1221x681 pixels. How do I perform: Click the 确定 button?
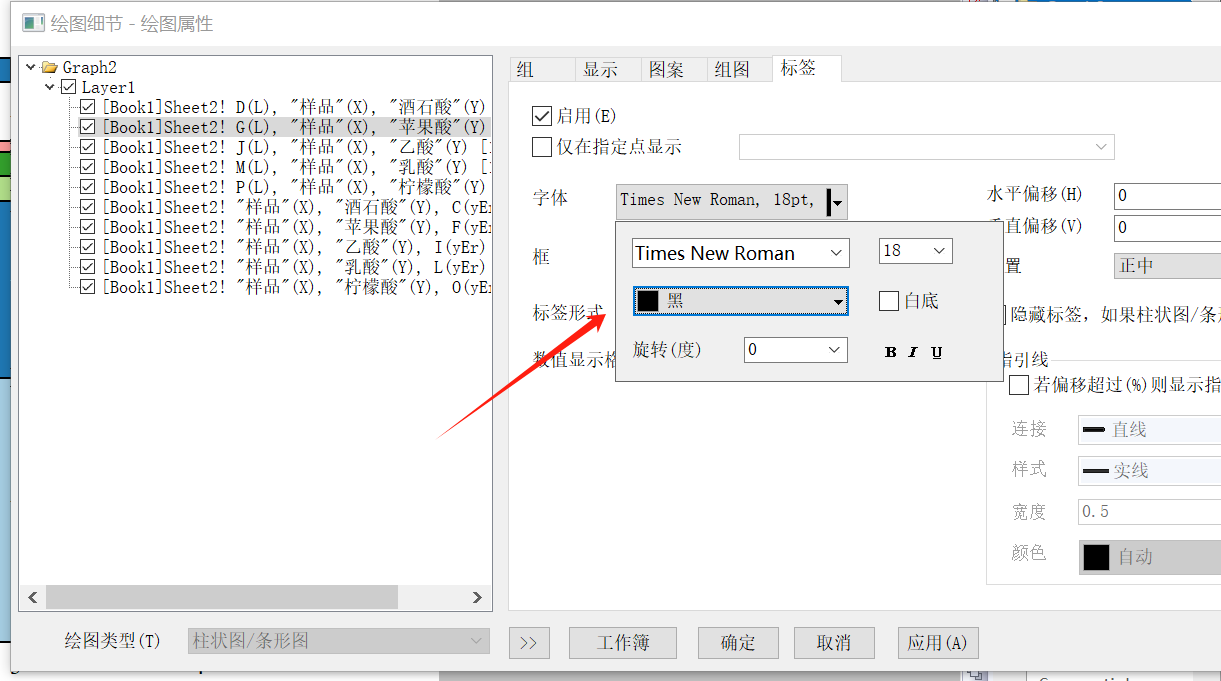click(x=738, y=643)
